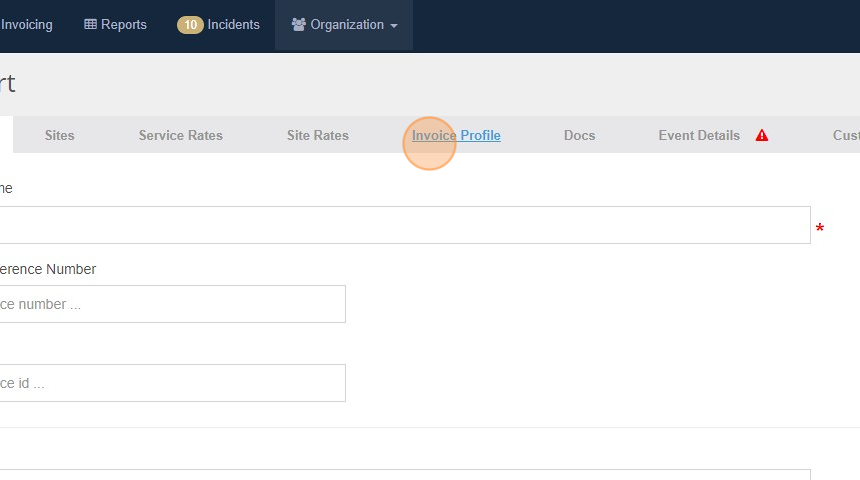Switch to the Service Rates tab
This screenshot has height=480, width=860.
tap(180, 135)
